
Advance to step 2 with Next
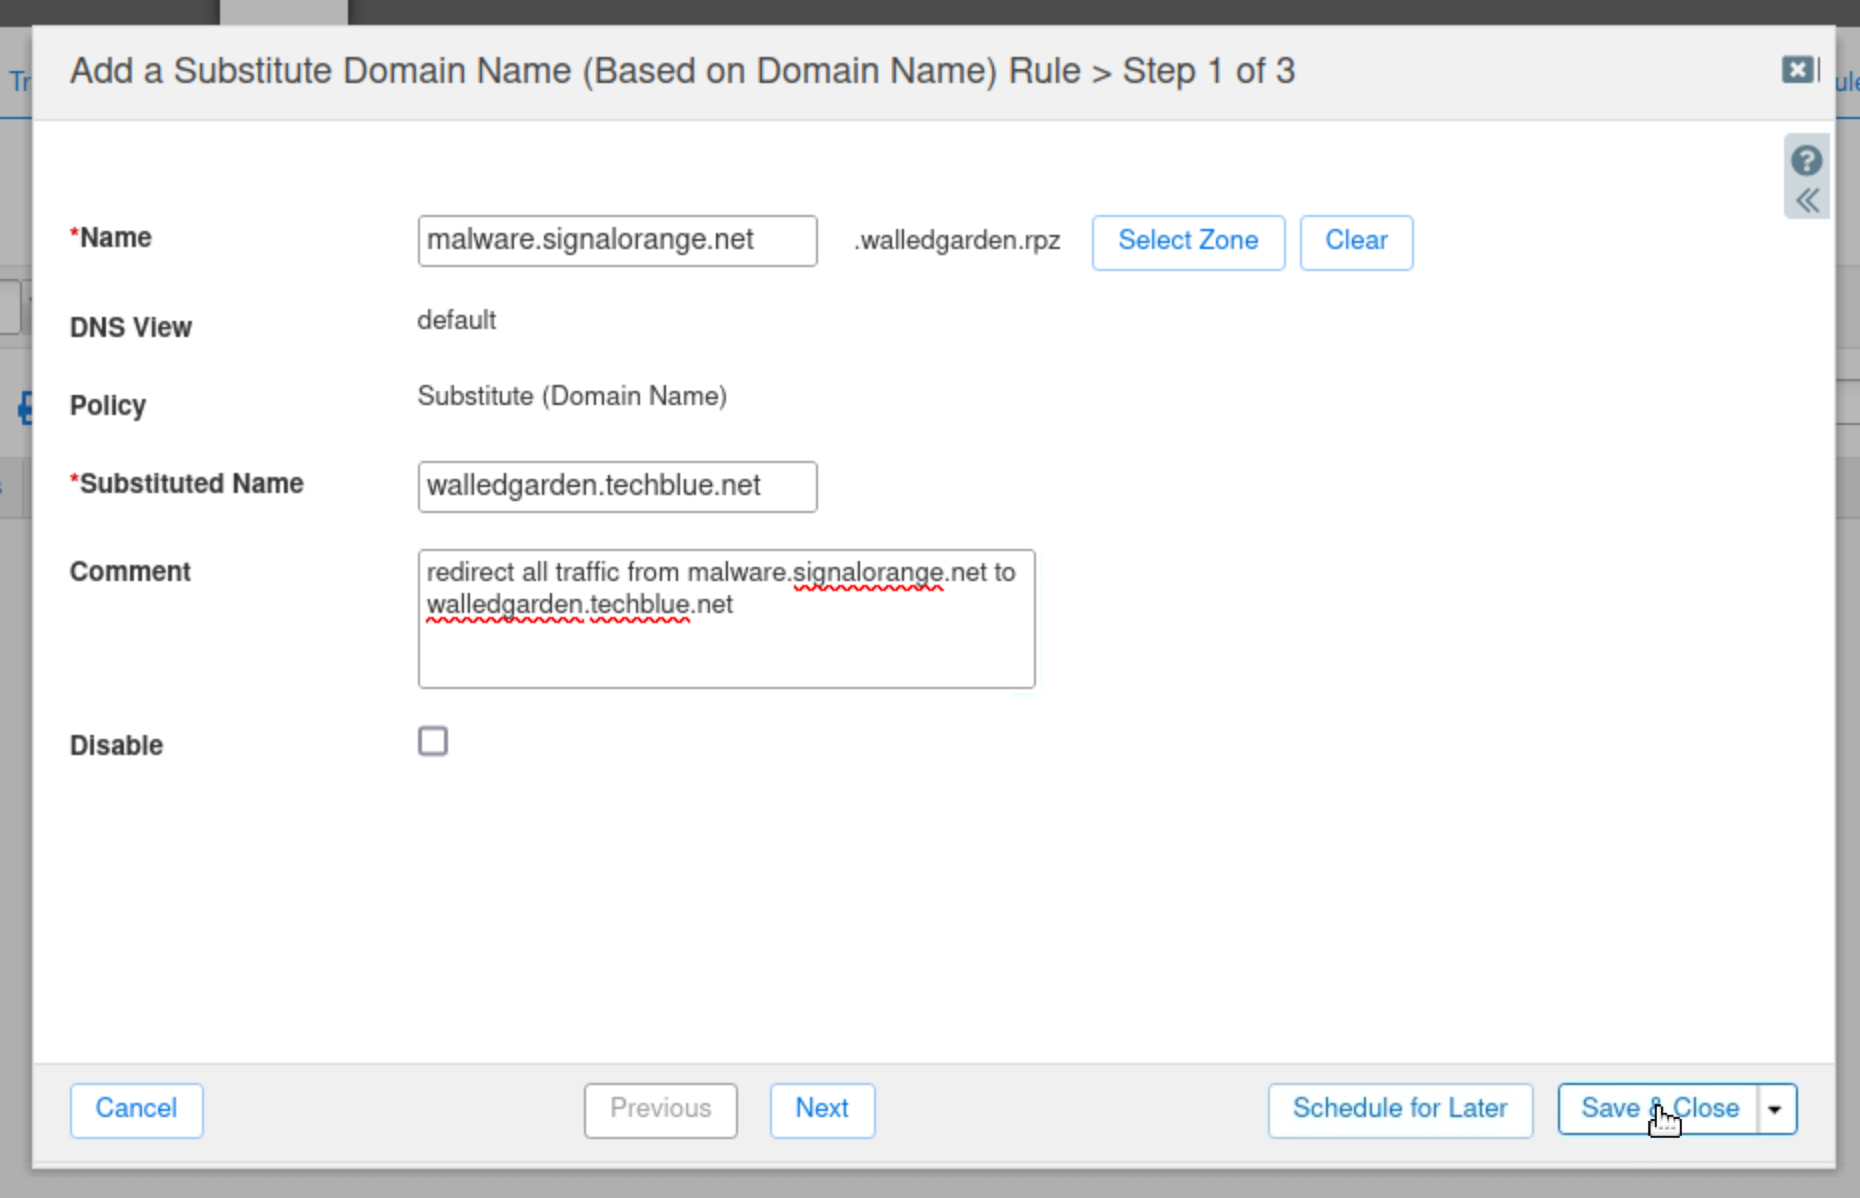822,1109
